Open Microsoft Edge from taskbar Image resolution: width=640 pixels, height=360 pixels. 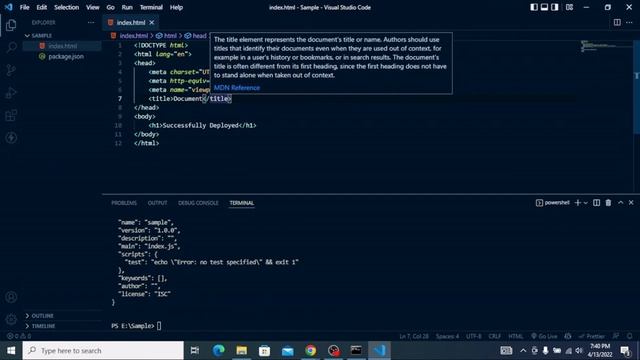(x=218, y=351)
